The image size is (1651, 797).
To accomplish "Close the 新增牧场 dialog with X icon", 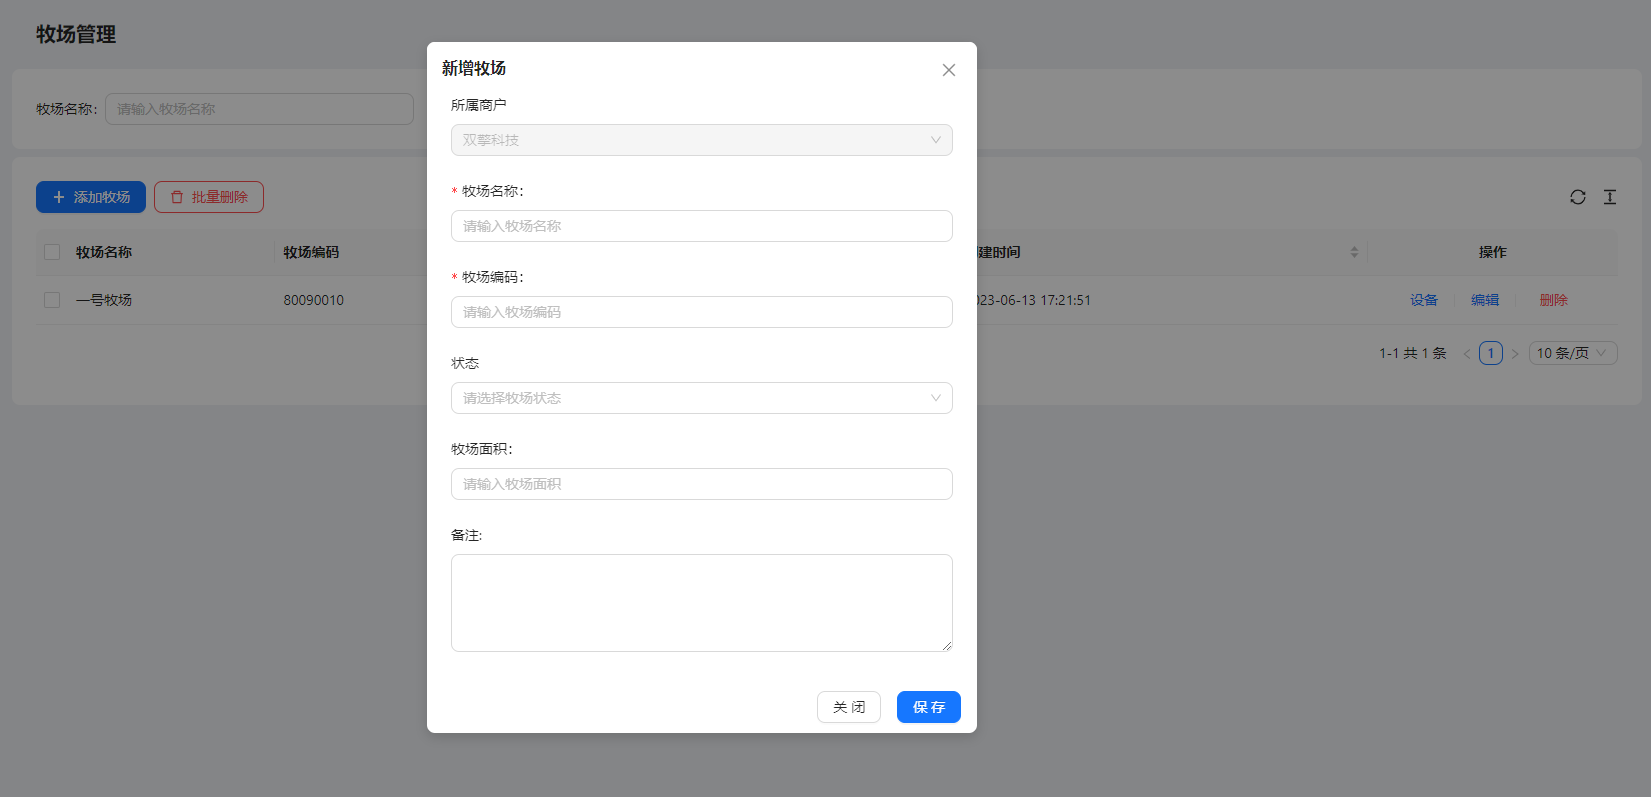I will [x=949, y=70].
